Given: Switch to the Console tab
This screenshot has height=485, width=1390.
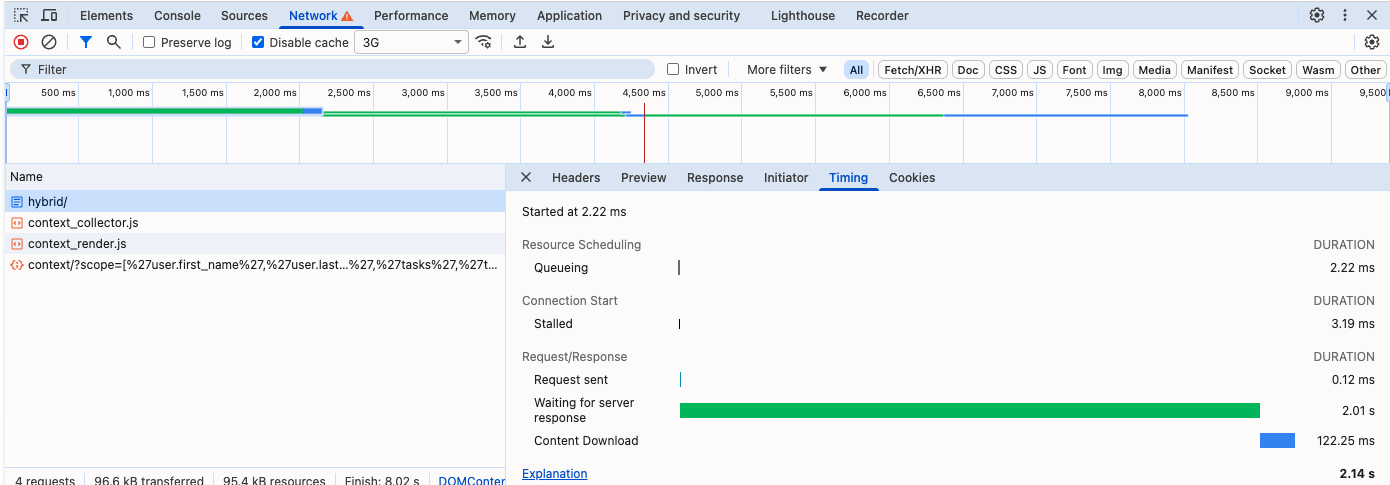Looking at the screenshot, I should [x=177, y=16].
